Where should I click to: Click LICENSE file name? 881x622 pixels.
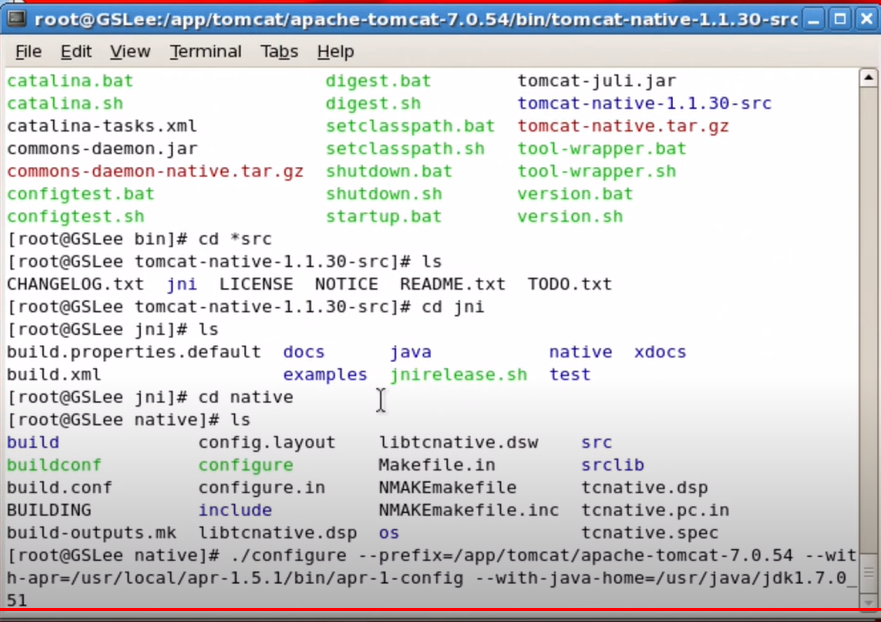256,284
